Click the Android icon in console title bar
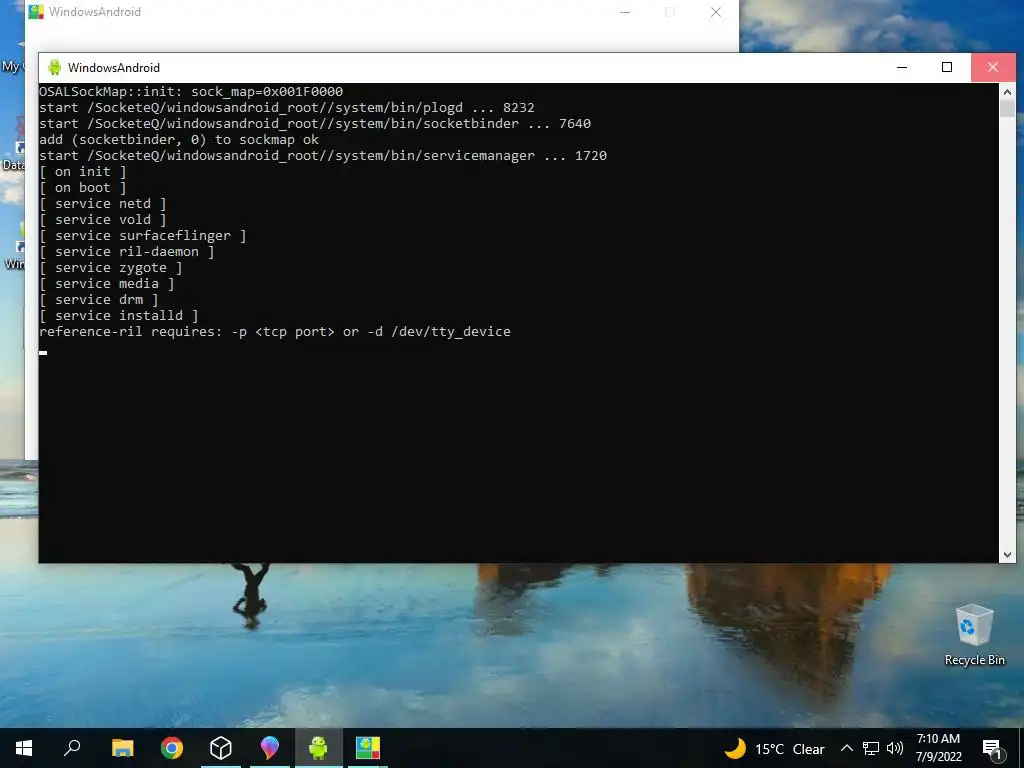Viewport: 1024px width, 768px height. coord(55,67)
